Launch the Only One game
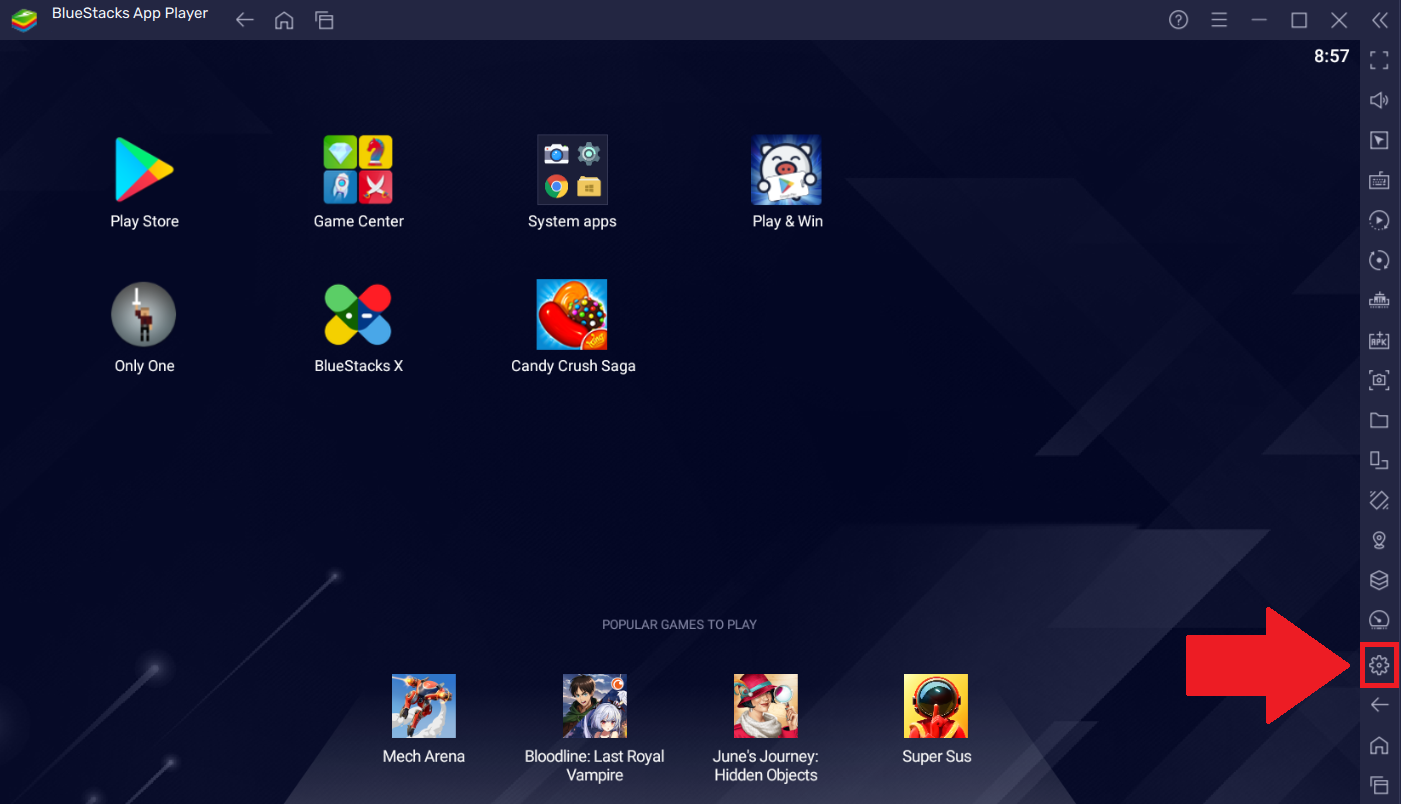Viewport: 1401px width, 804px height. [x=144, y=314]
